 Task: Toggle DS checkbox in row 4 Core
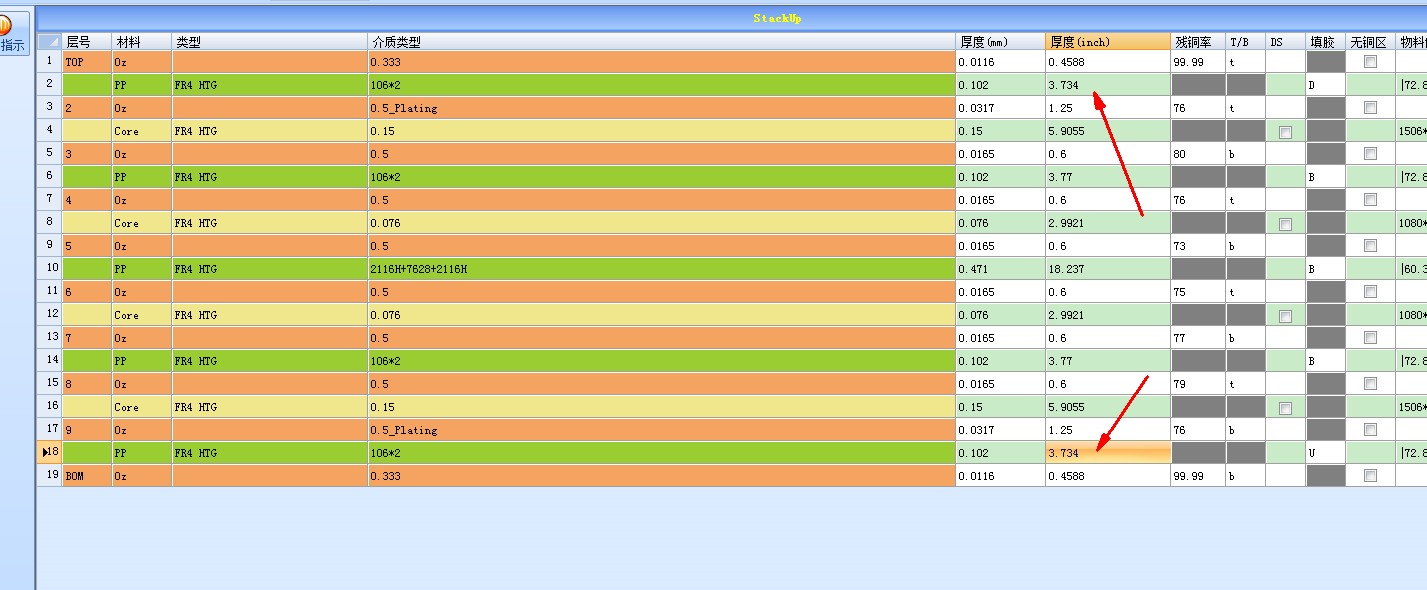tap(1285, 132)
